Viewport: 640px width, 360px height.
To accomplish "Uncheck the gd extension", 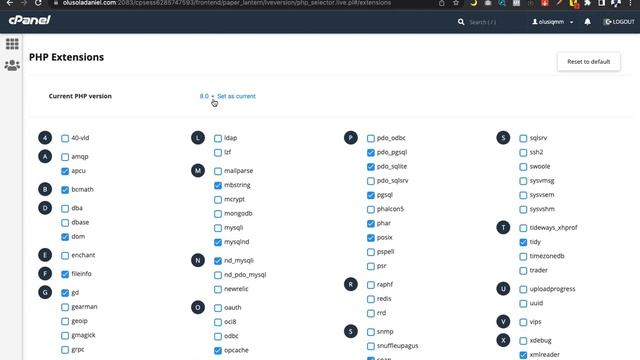I will tap(65, 293).
